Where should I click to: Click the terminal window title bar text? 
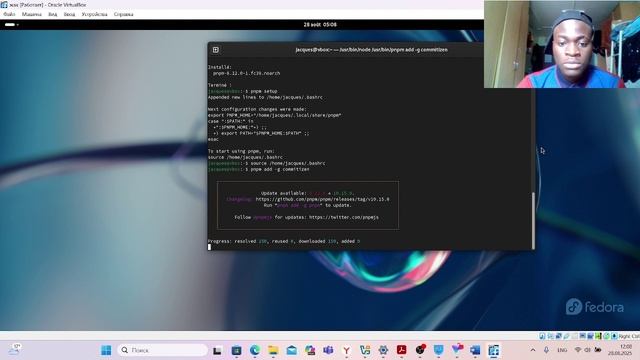371,50
